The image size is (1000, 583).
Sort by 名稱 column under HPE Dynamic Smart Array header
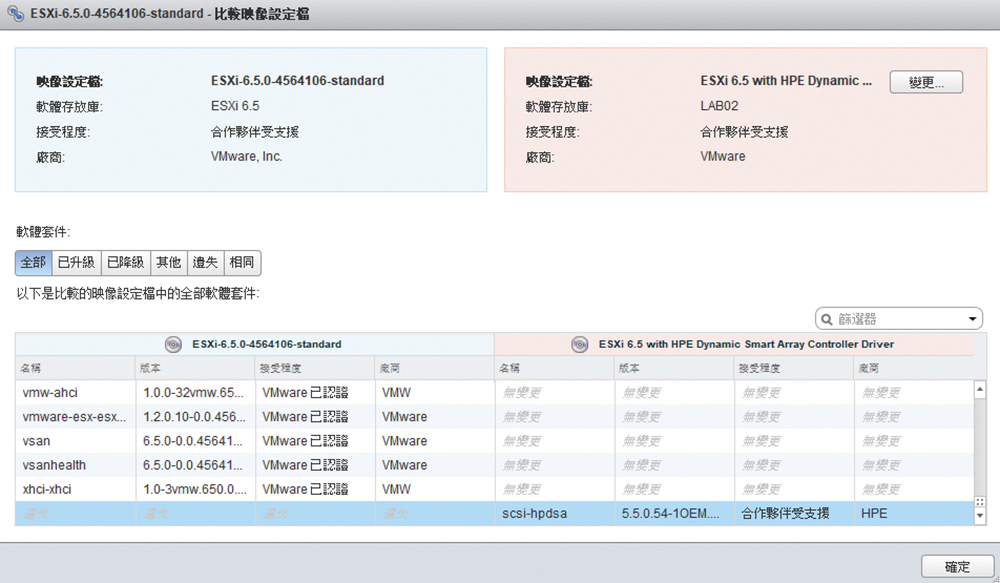click(555, 368)
